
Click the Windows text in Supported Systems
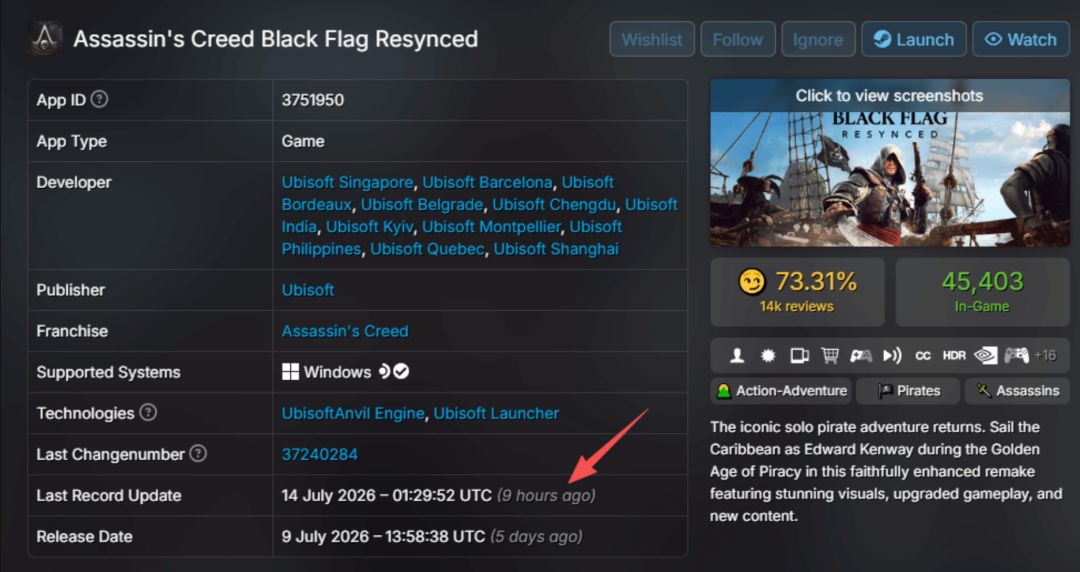pos(338,372)
